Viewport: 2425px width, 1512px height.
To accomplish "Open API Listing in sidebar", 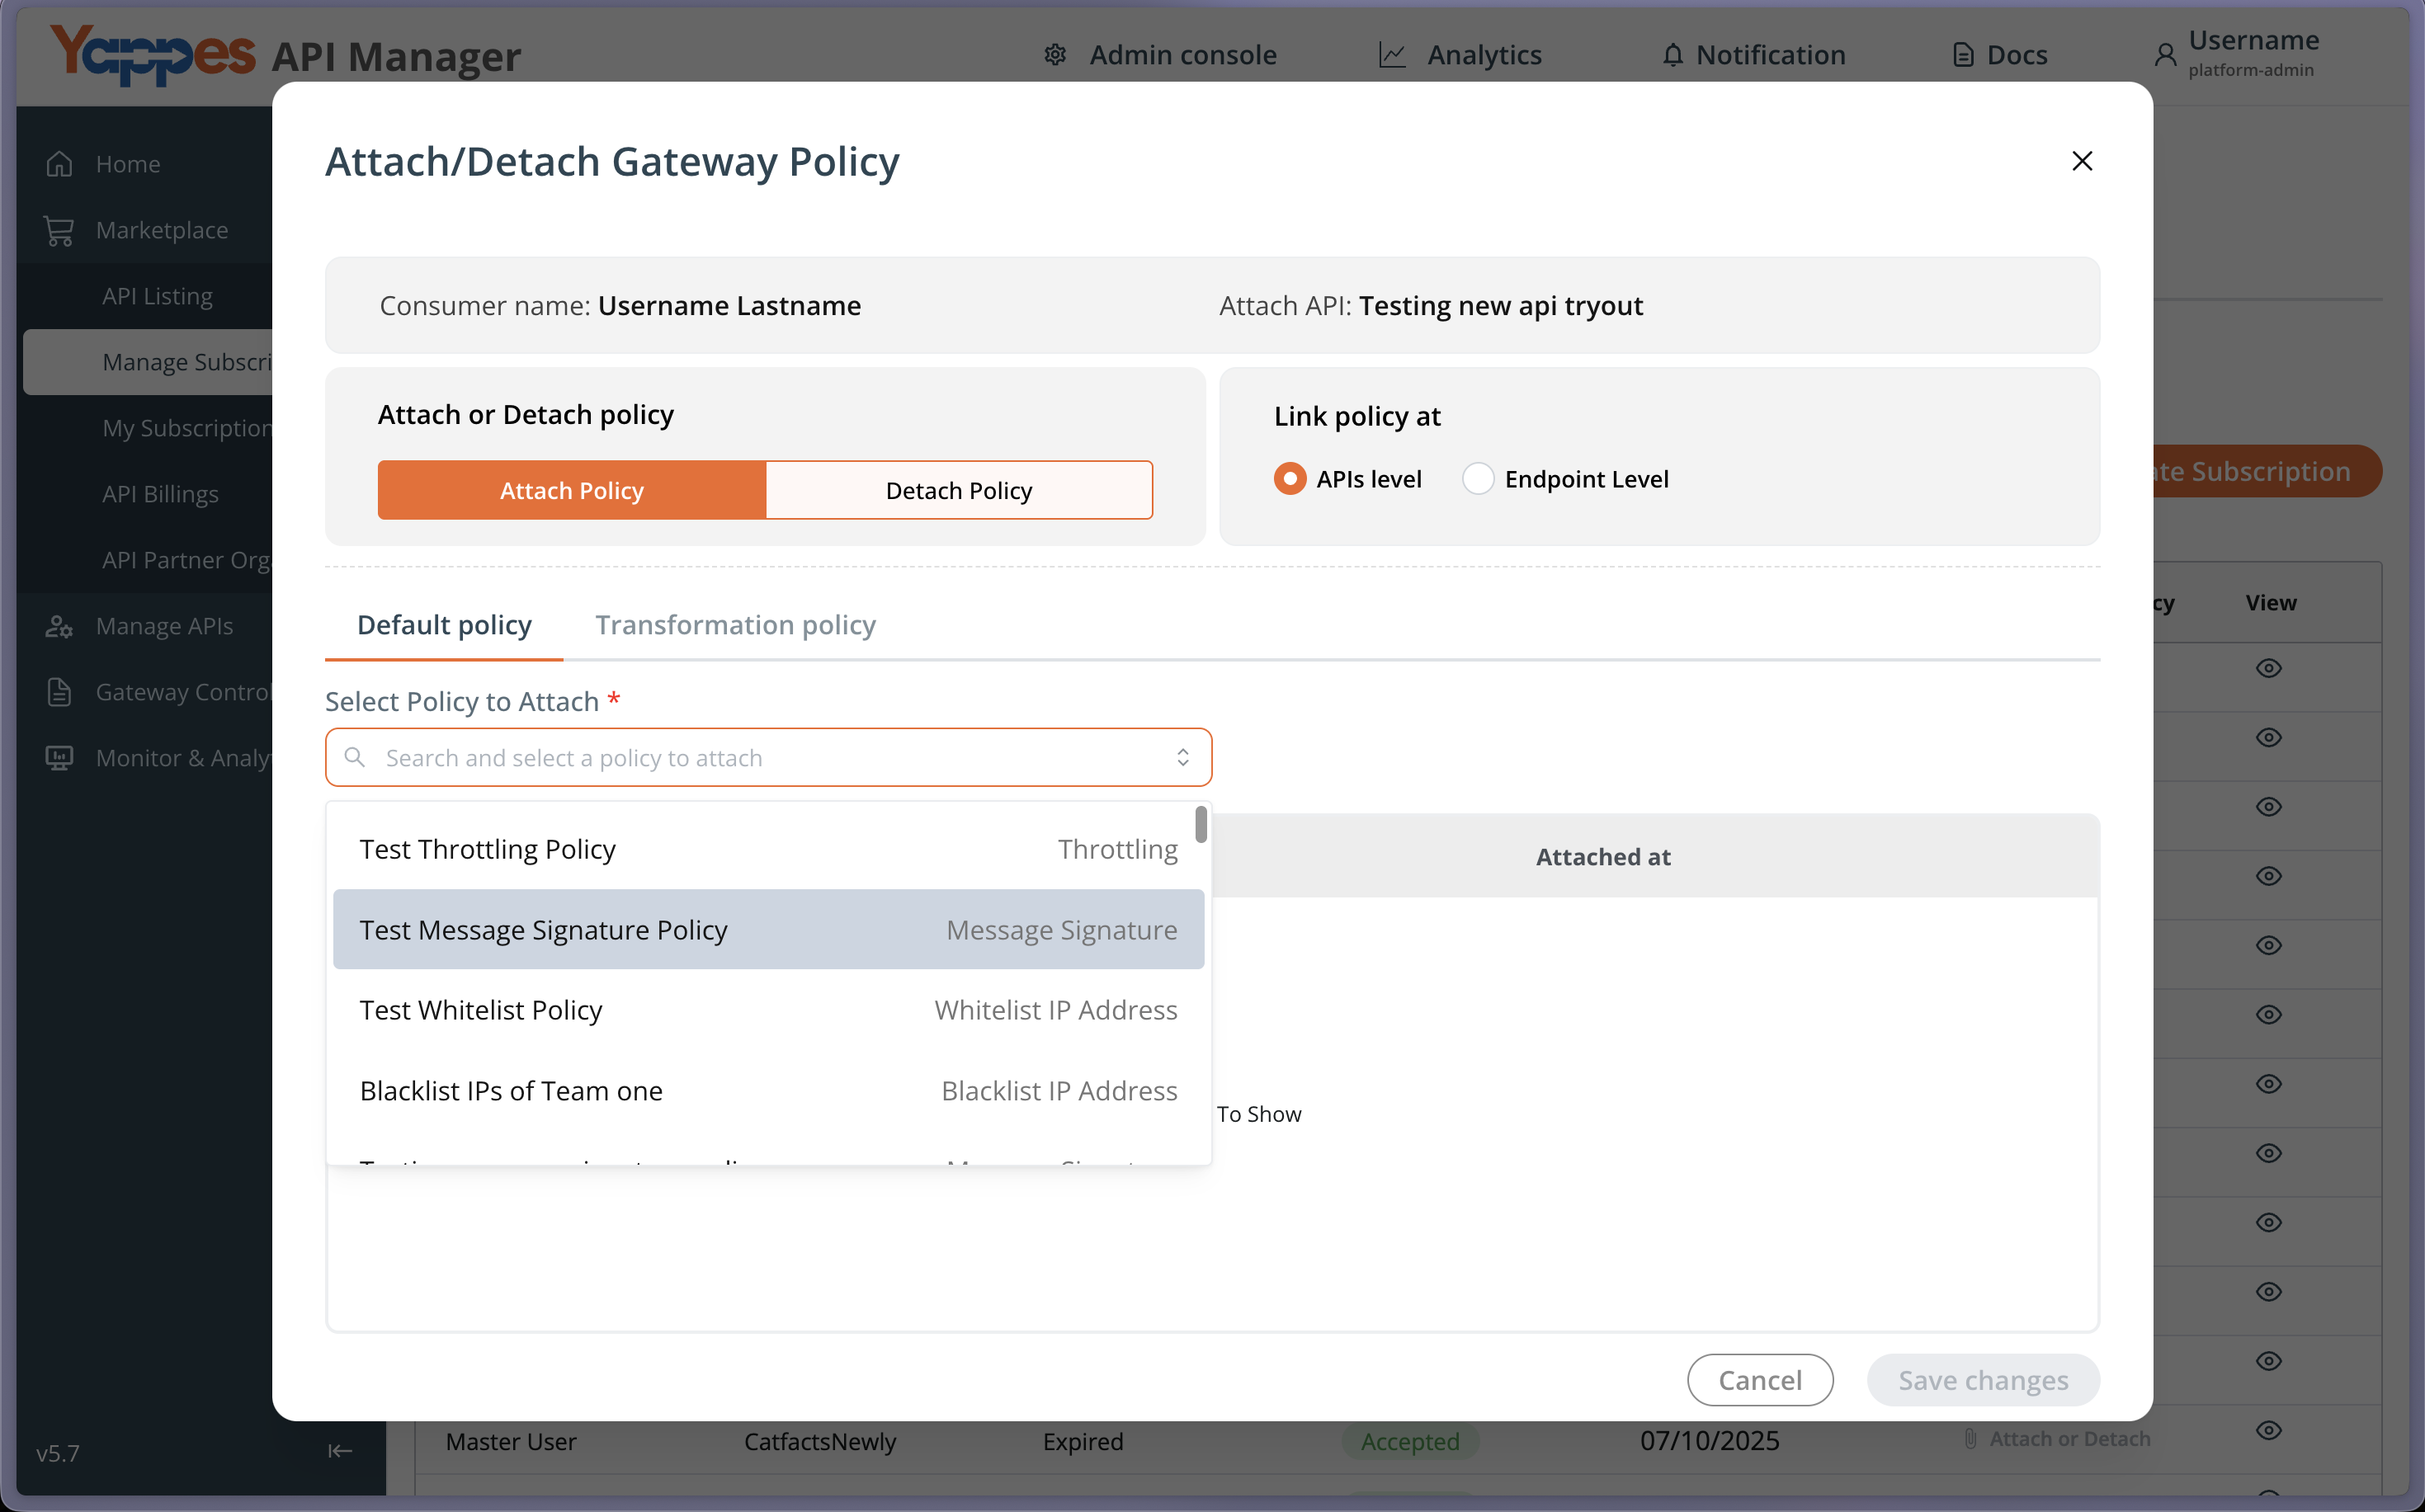I will (157, 296).
